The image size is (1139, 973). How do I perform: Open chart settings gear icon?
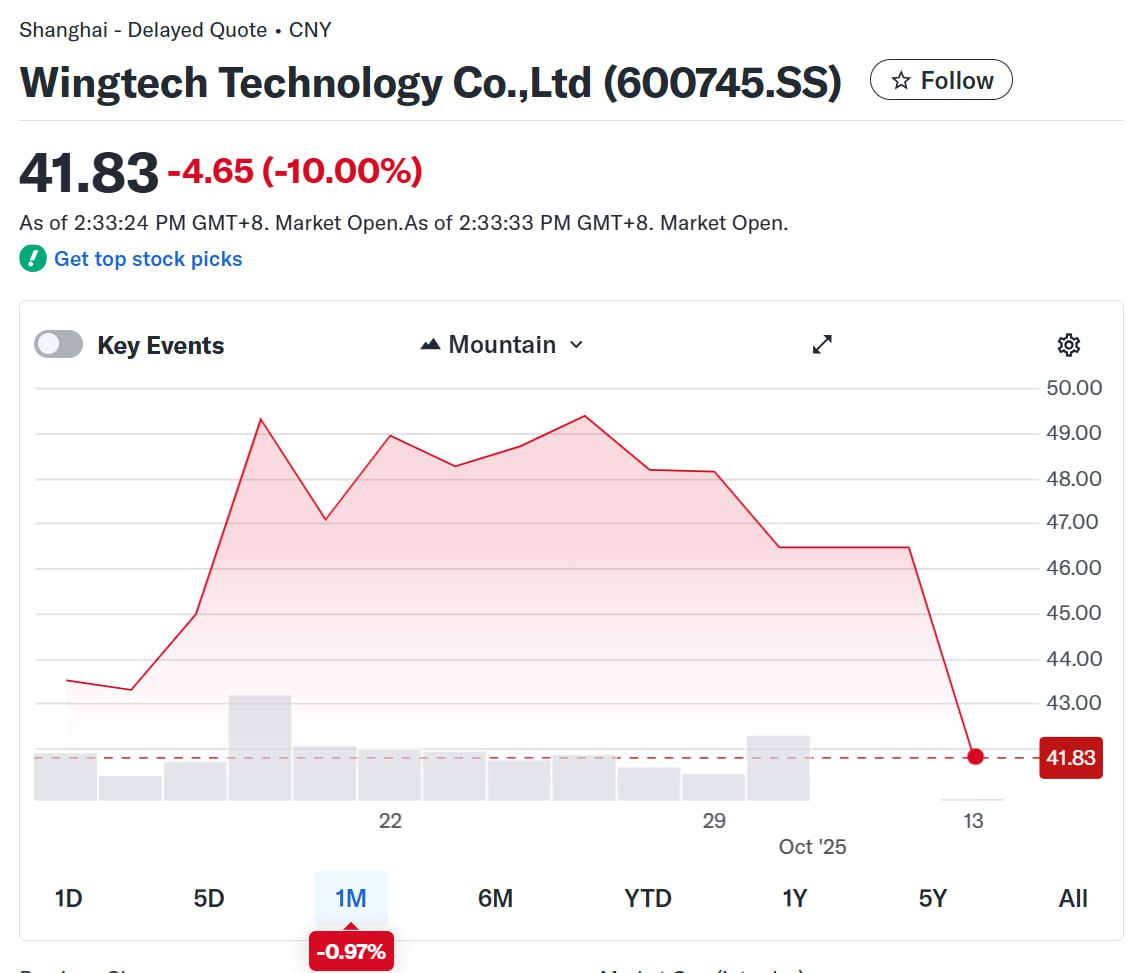pos(1068,345)
